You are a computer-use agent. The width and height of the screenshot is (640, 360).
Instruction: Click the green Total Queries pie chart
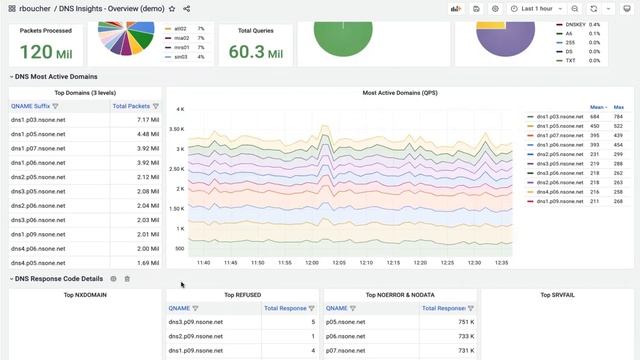pos(343,38)
